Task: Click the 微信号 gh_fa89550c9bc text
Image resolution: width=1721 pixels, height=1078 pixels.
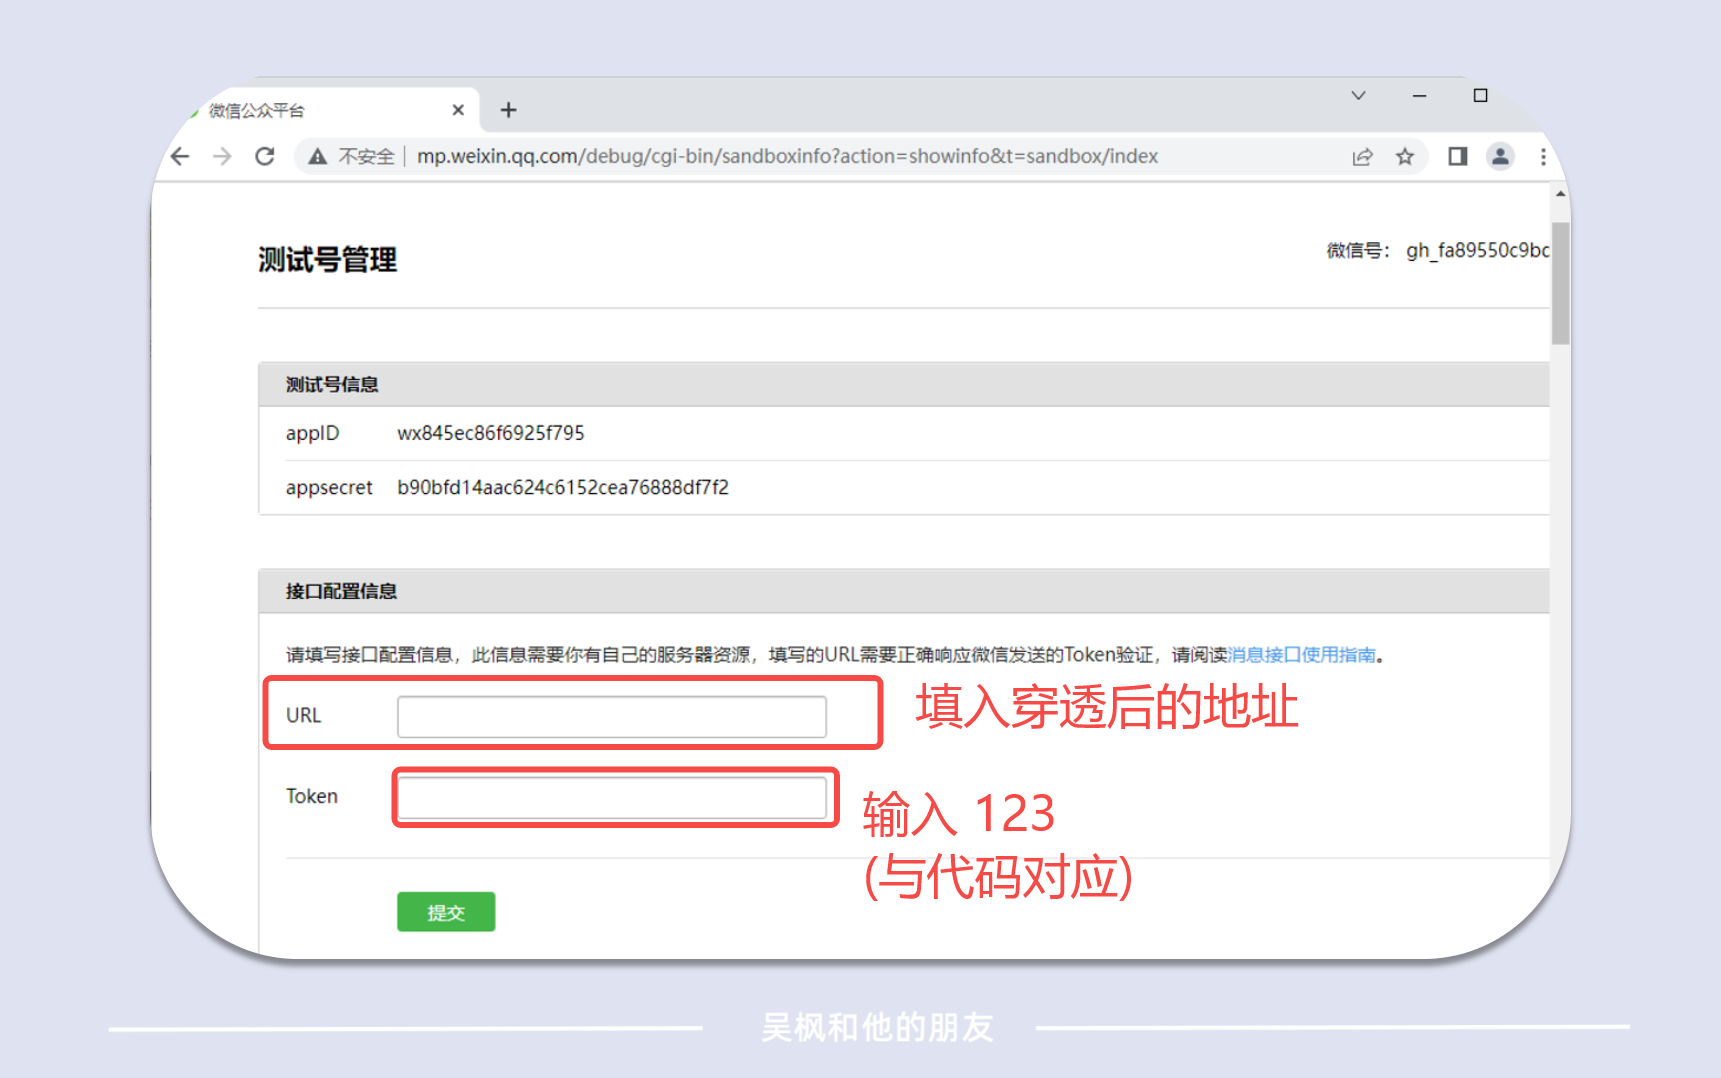Action: (x=1438, y=250)
